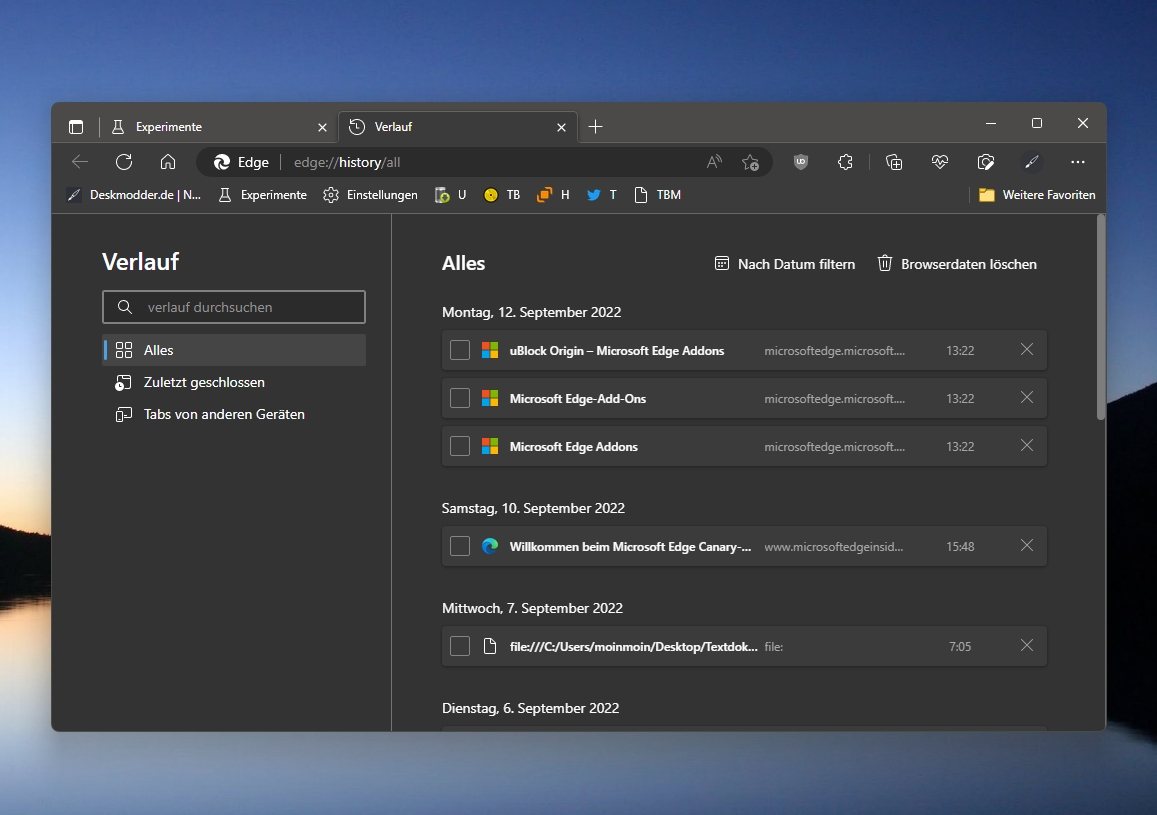The image size is (1157, 815).
Task: Open the TB favorite in the bookmarks bar
Action: click(x=502, y=195)
